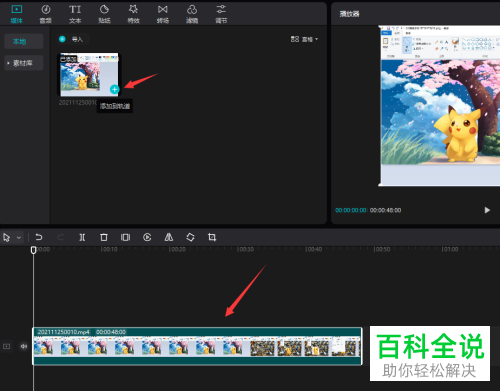Image resolution: width=500 pixels, height=391 pixels.
Task: Click the timeline playhead handle
Action: (33, 250)
